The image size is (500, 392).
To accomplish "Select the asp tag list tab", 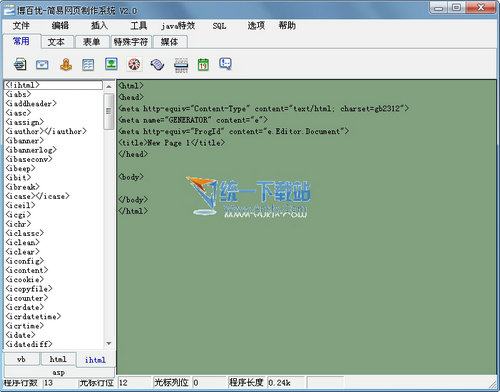I will [59, 372].
